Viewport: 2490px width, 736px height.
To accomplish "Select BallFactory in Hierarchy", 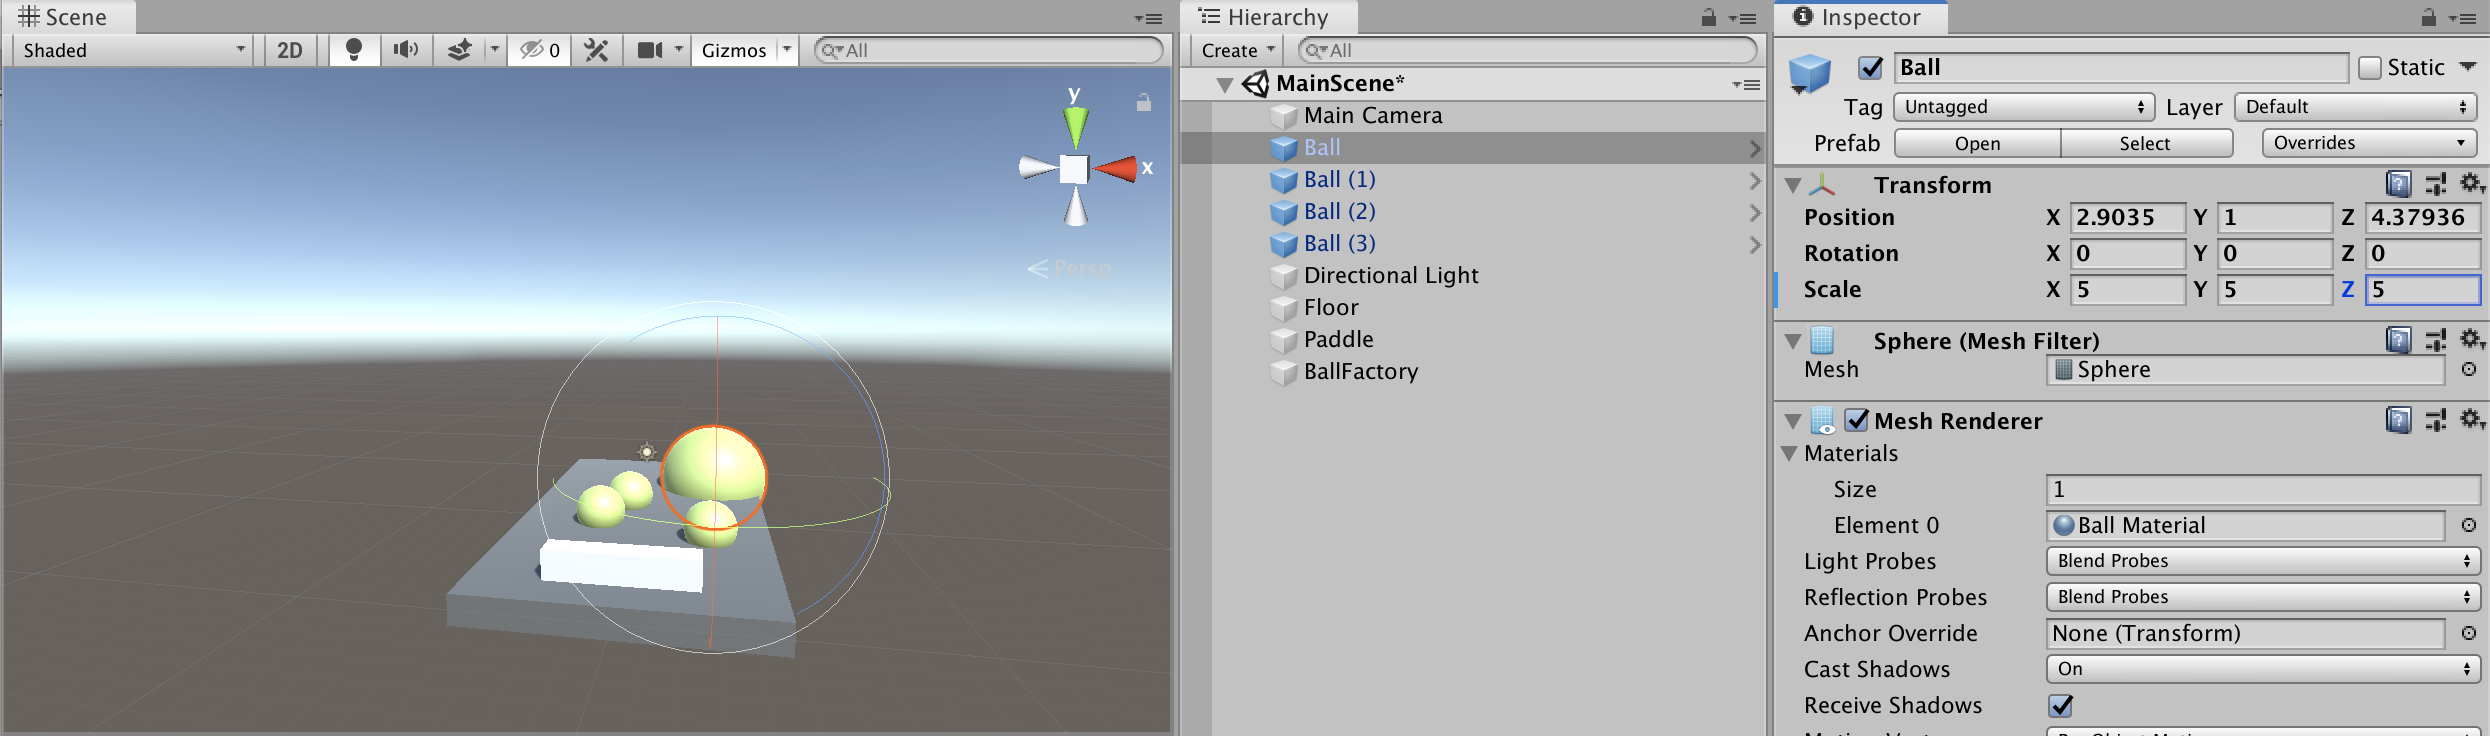I will (x=1361, y=372).
